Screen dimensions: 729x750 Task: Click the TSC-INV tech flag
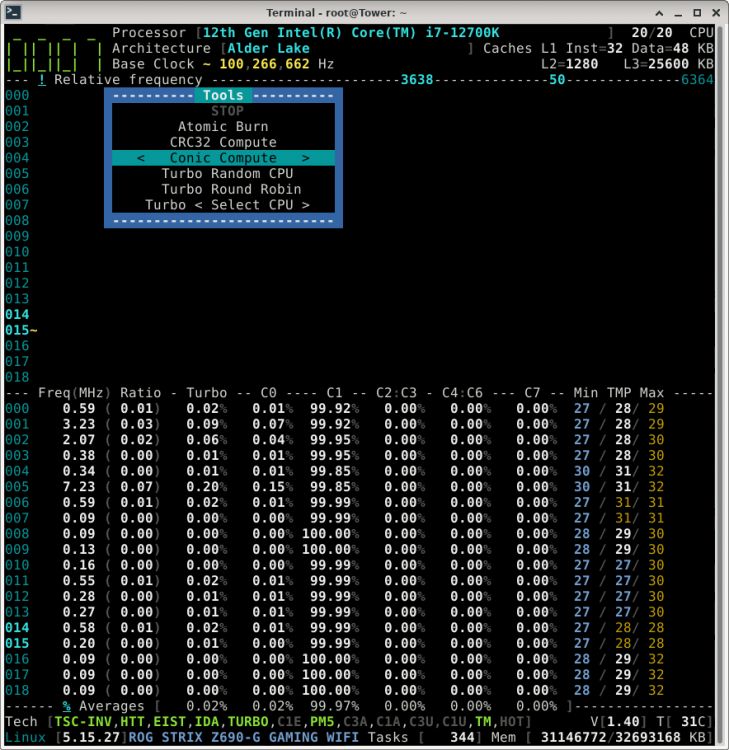point(83,722)
